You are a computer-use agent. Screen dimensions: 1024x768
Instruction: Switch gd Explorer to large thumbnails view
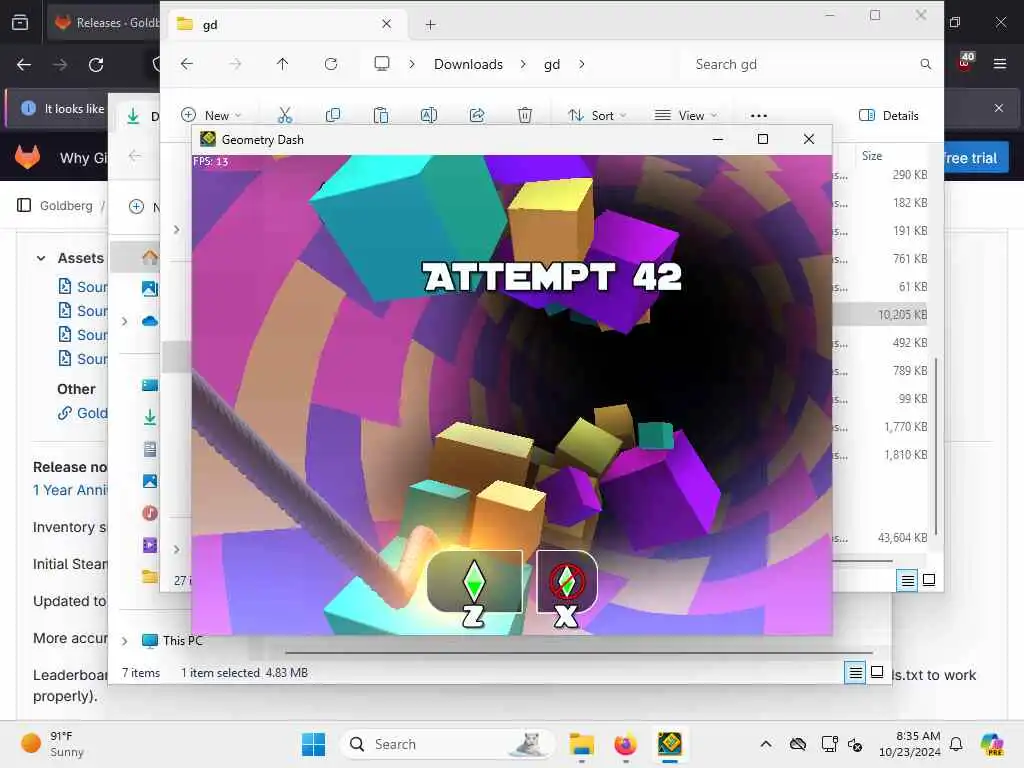click(929, 580)
